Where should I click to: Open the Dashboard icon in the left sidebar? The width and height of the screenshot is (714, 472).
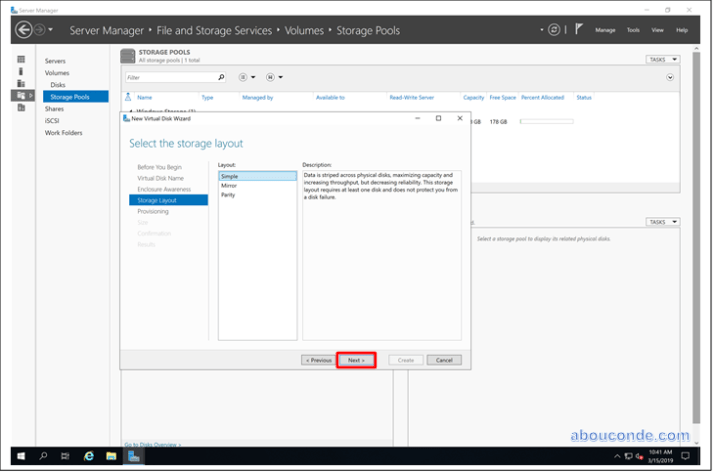coord(21,60)
